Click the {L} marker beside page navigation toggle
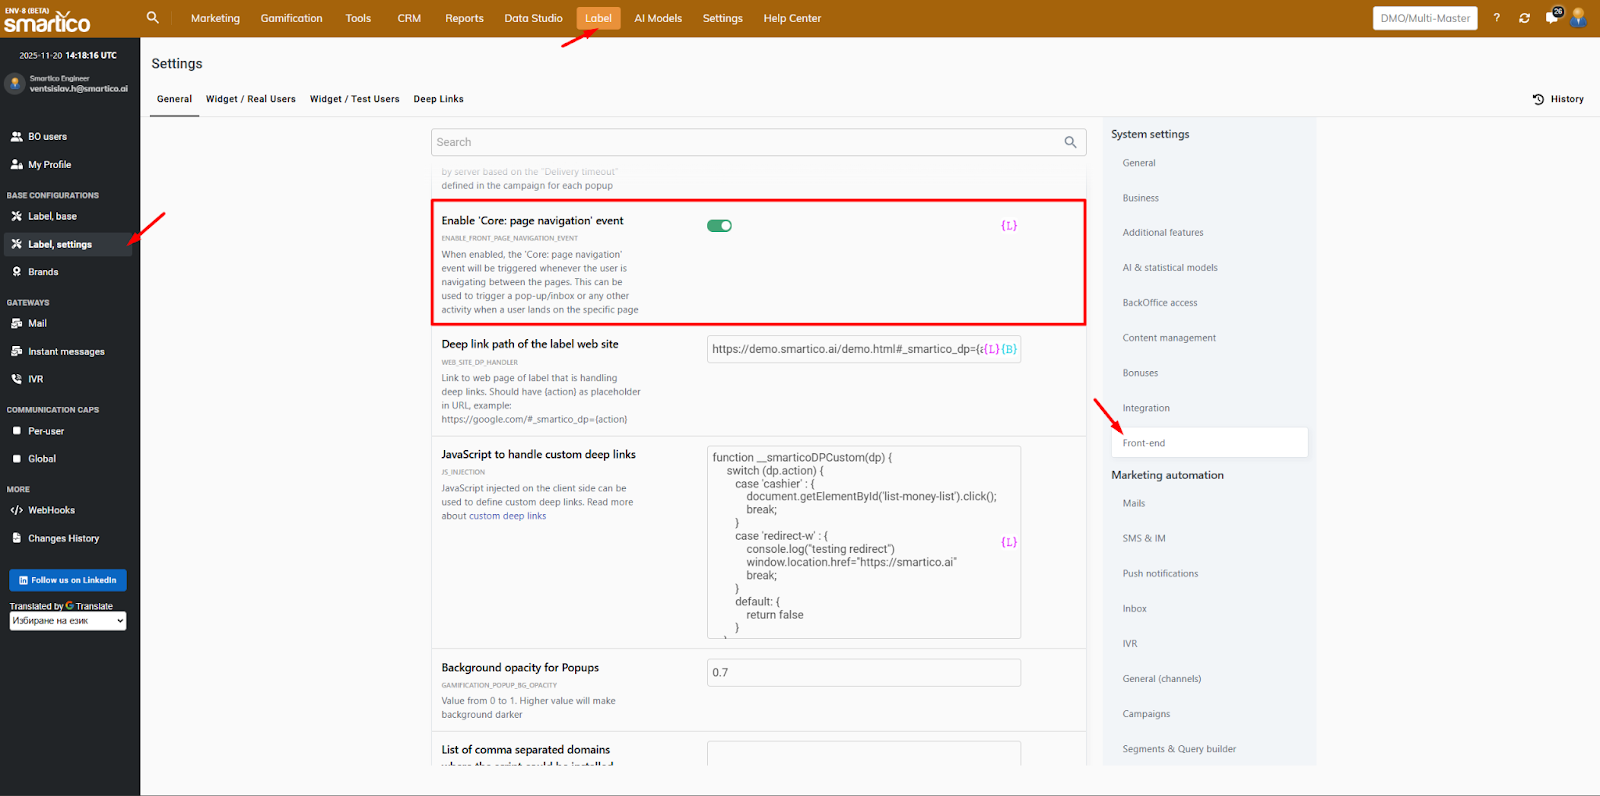This screenshot has width=1600, height=796. [1009, 226]
